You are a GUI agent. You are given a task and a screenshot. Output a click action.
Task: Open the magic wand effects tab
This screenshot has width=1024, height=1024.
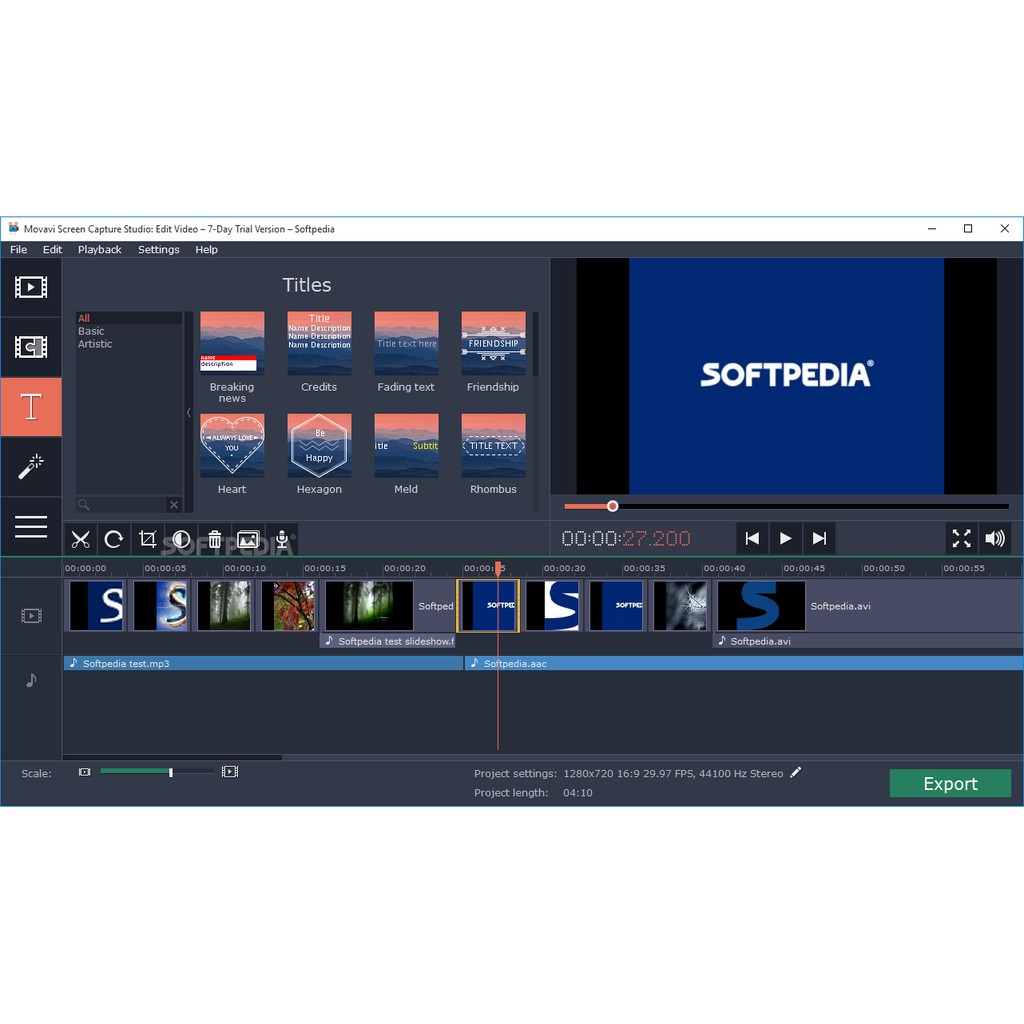pos(31,466)
